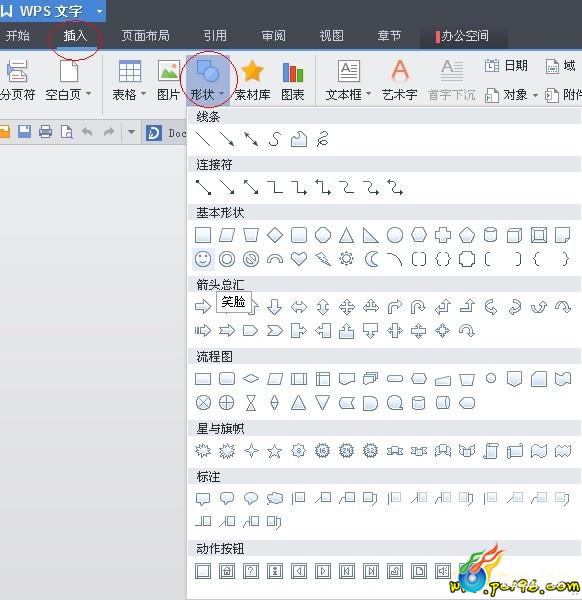Screen dimensions: 582x600
Task: Click the Doc document tab
Action: (x=166, y=133)
